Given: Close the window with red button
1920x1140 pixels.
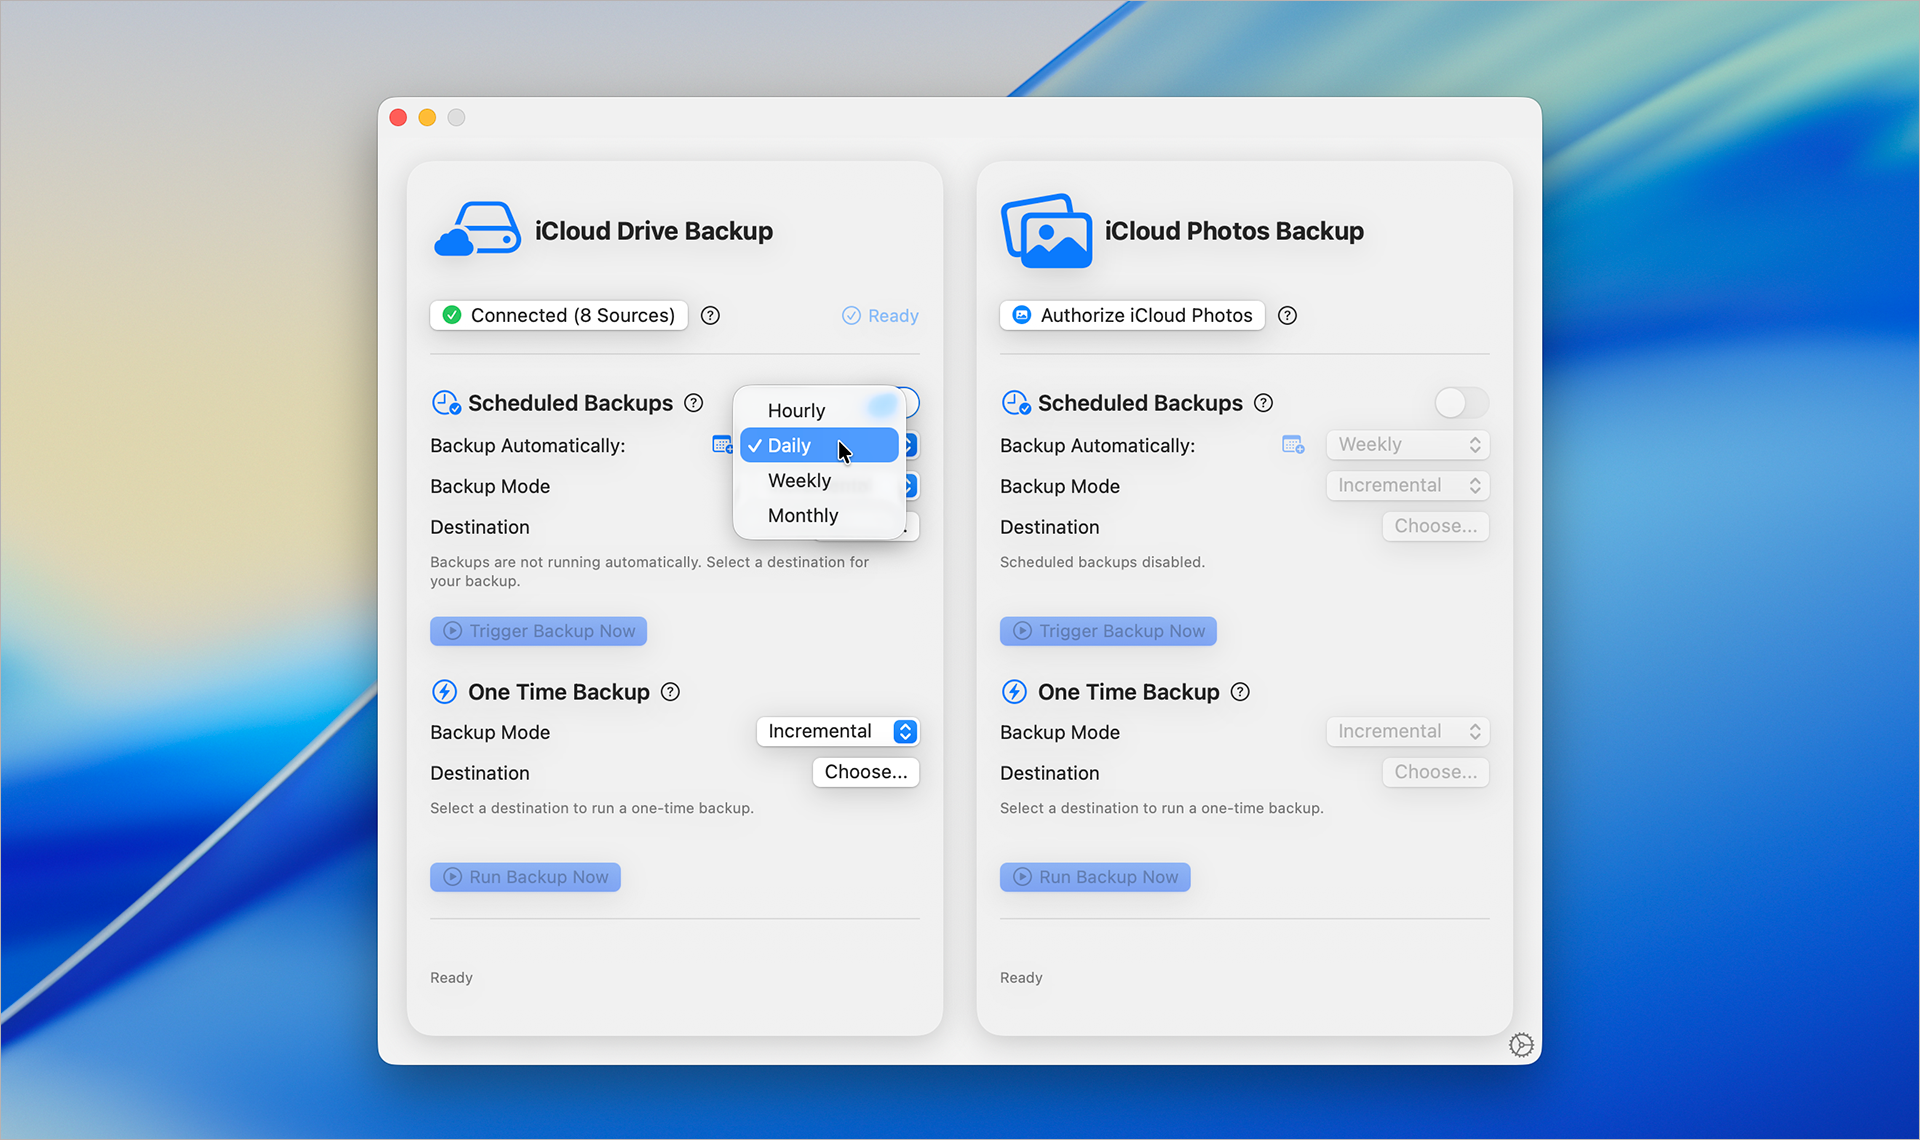Looking at the screenshot, I should (x=398, y=118).
